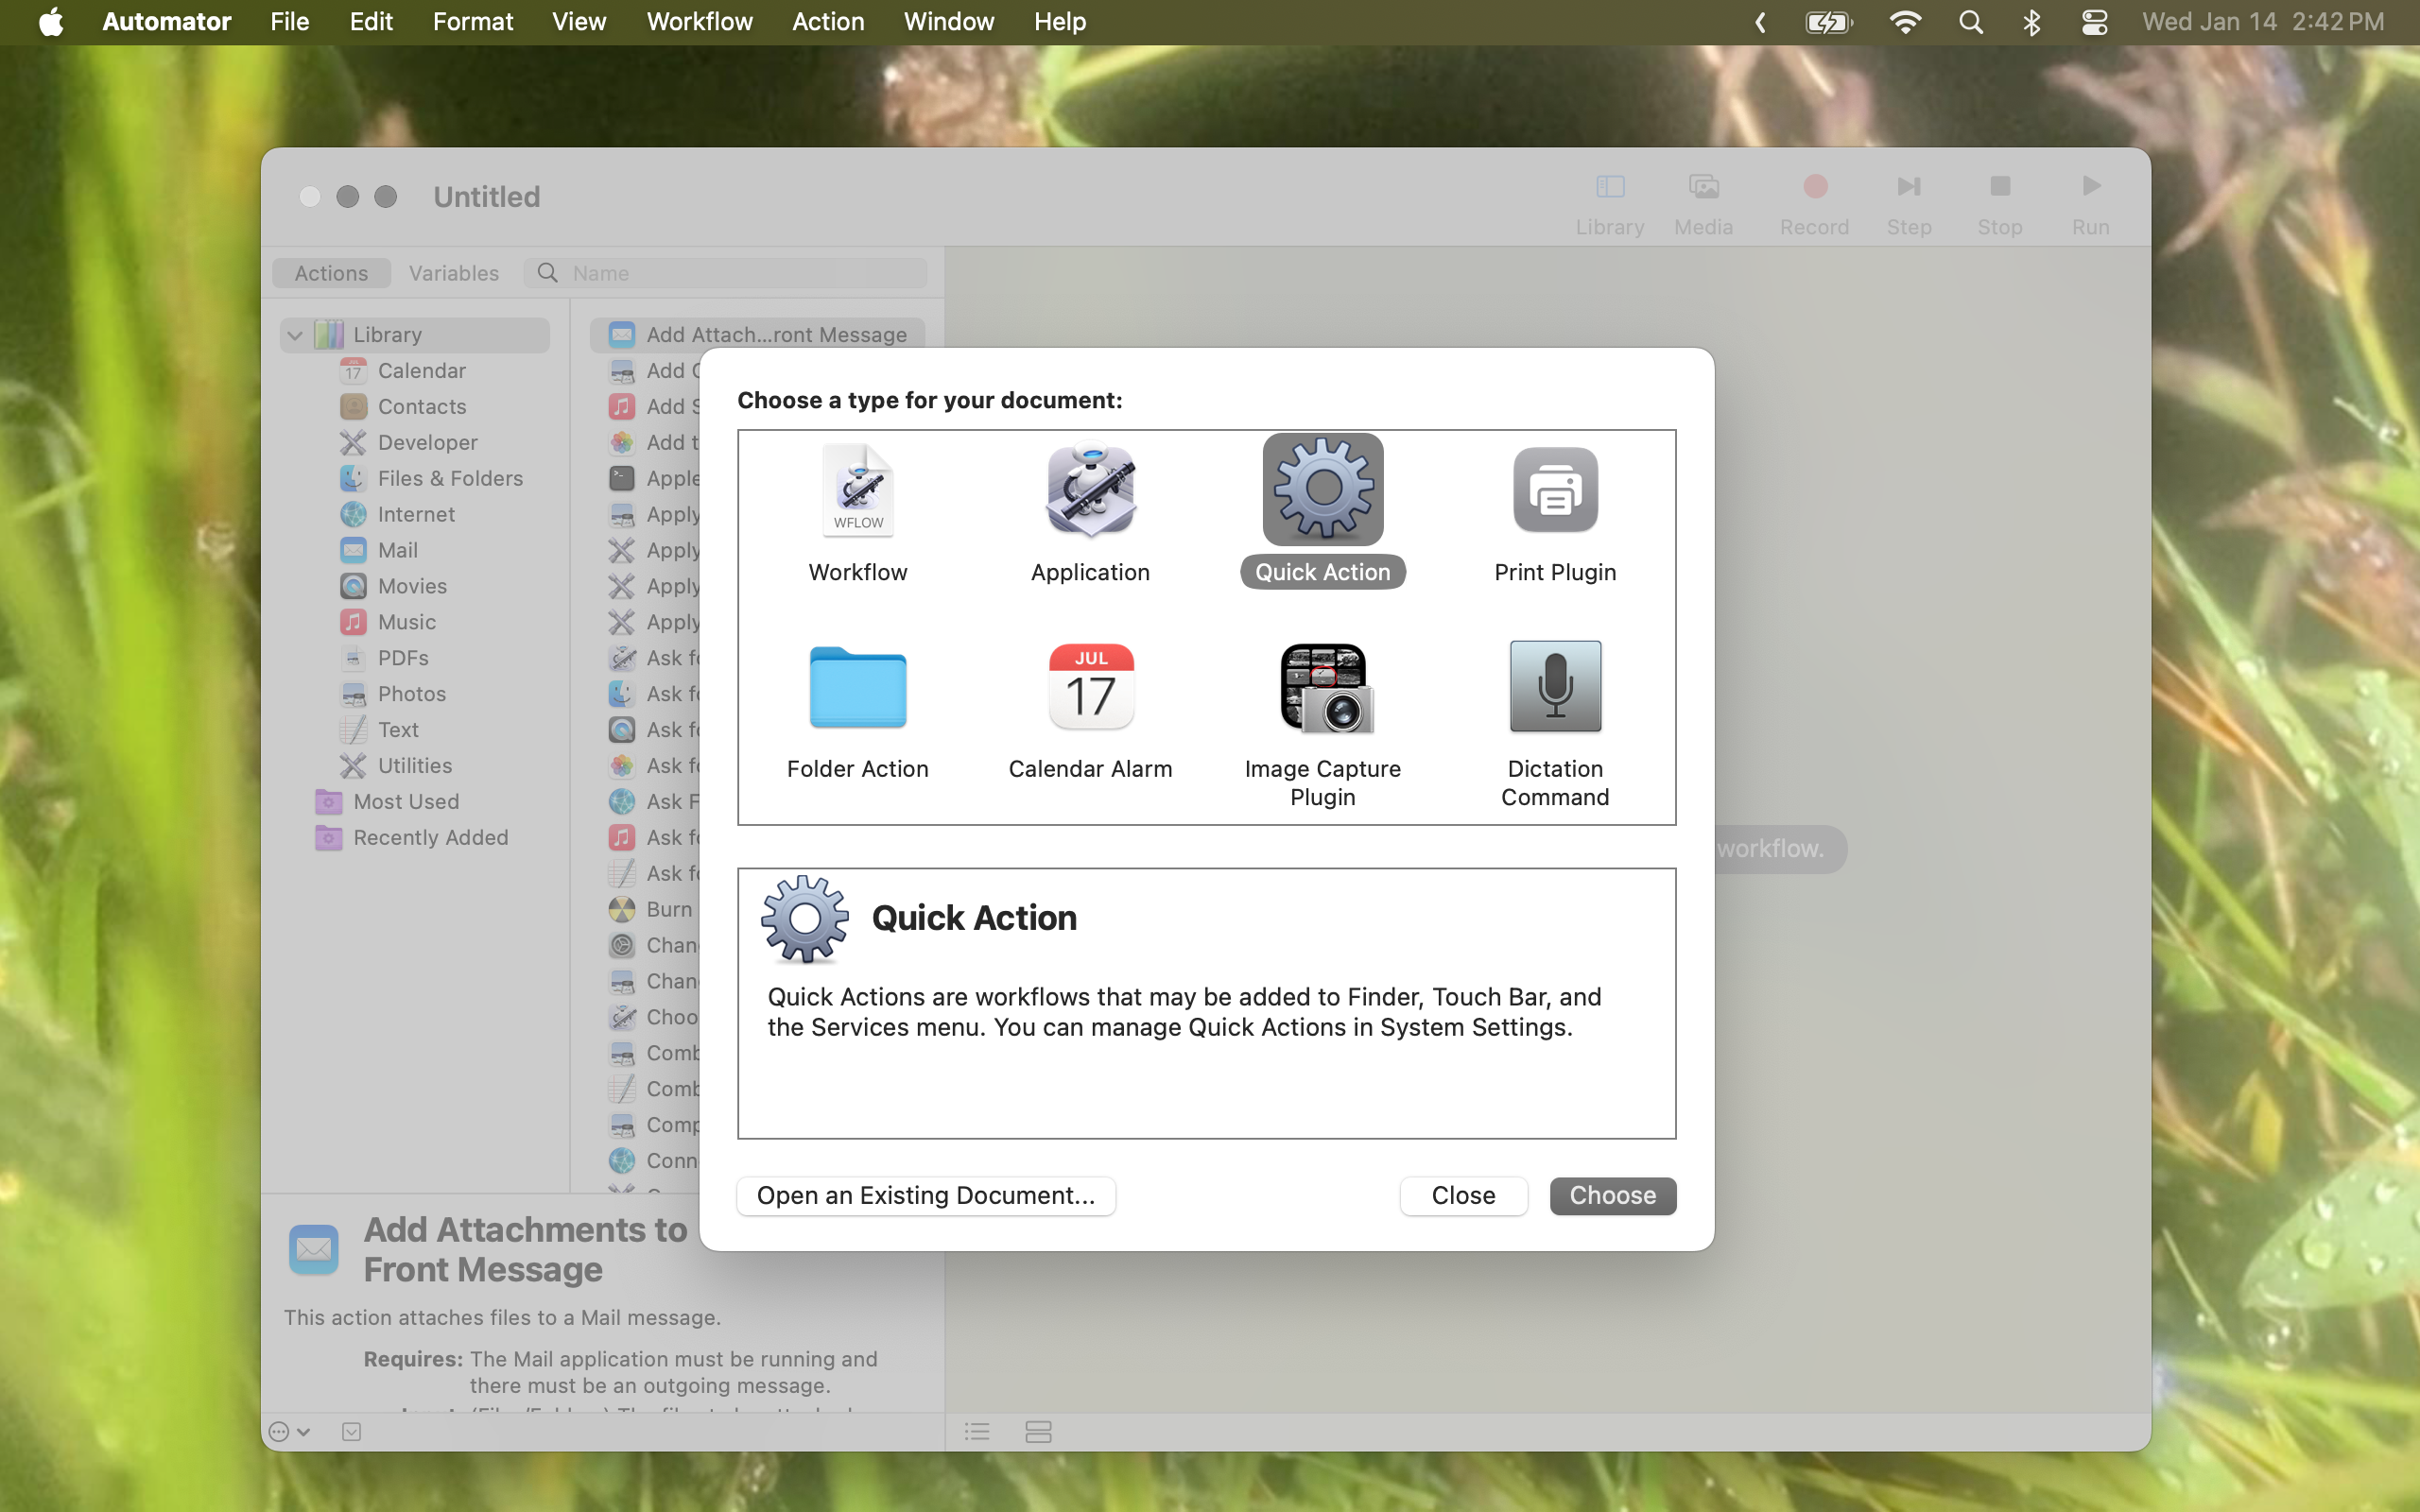Screen dimensions: 2420x1512
Task: Open the feedback chevron at bottom left
Action: tap(287, 1431)
